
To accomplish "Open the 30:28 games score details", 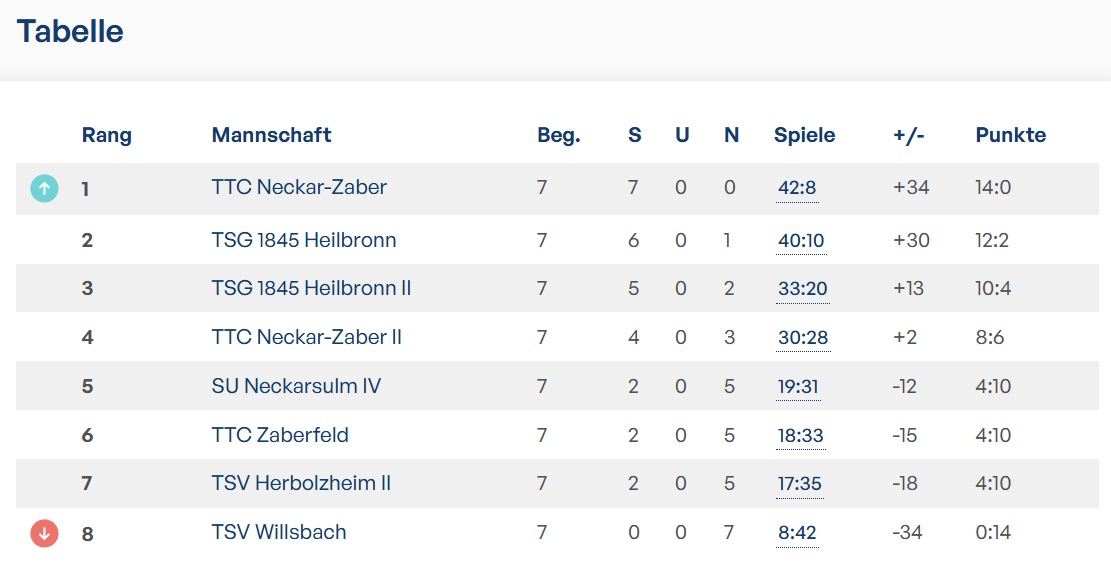I will click(803, 338).
